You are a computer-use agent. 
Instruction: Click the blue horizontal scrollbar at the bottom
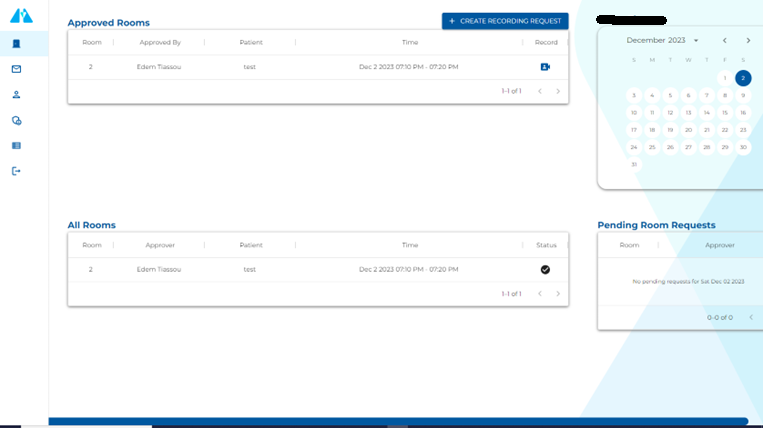(398, 422)
